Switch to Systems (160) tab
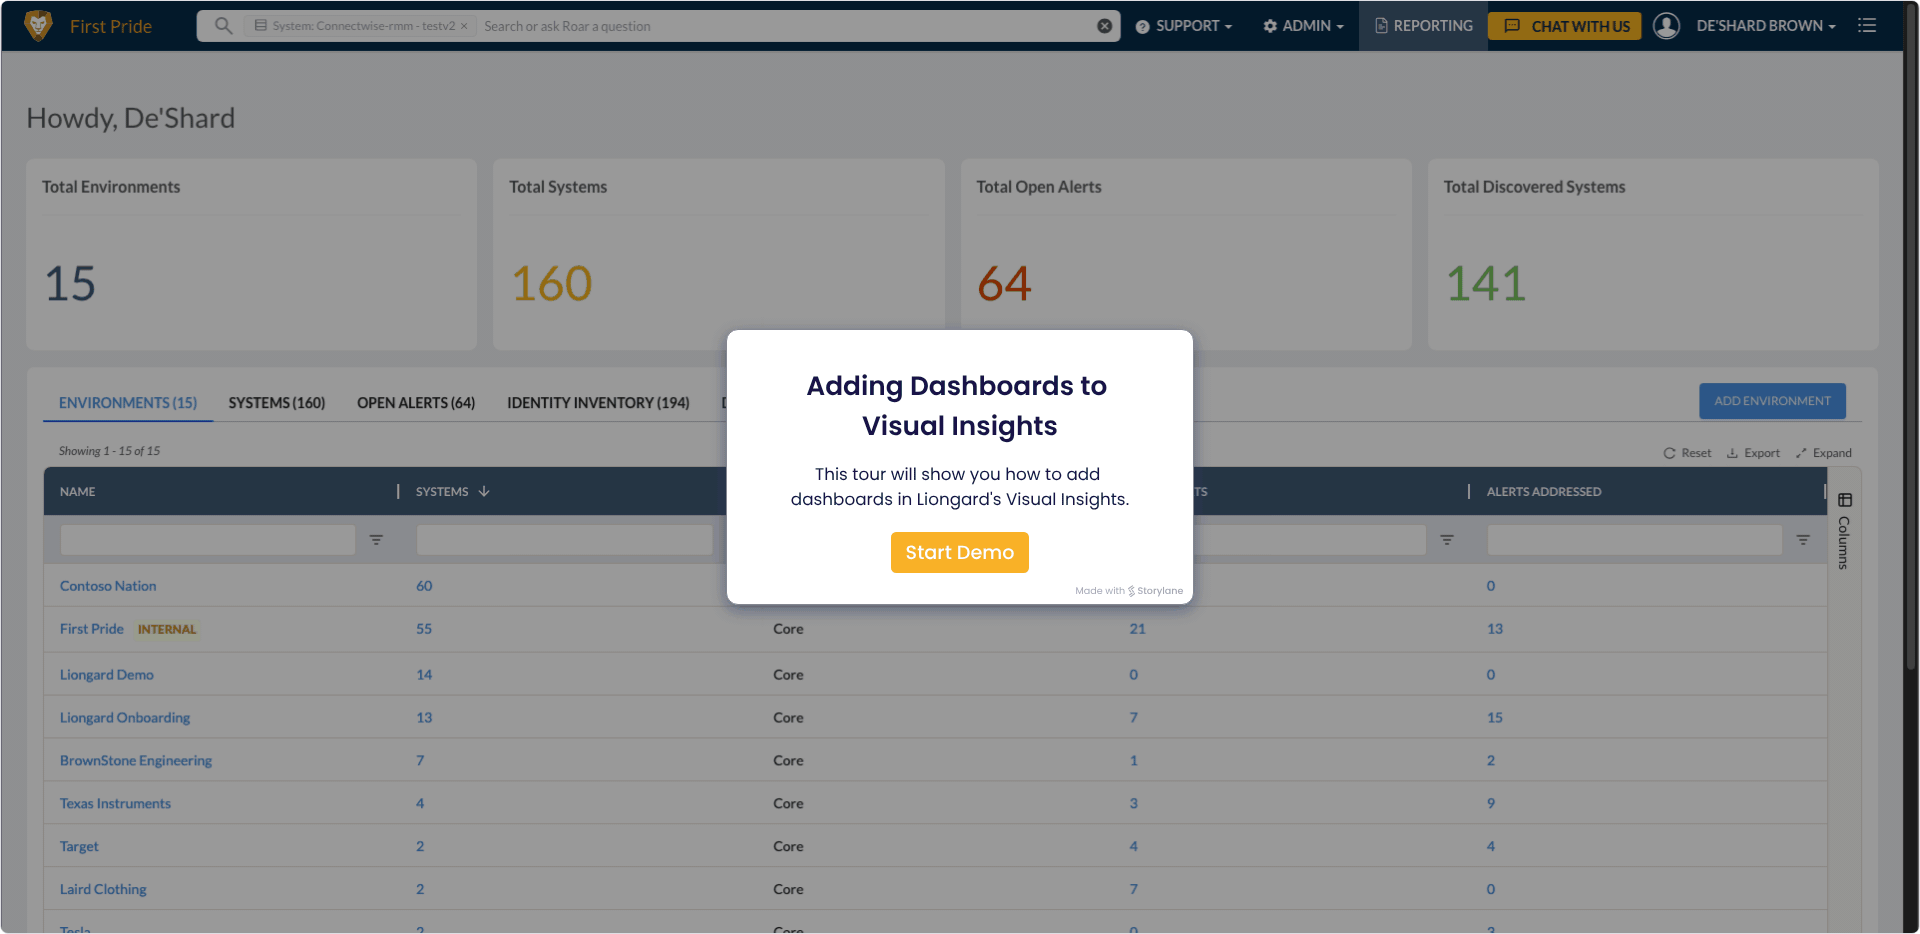The height and width of the screenshot is (934, 1920). (277, 403)
